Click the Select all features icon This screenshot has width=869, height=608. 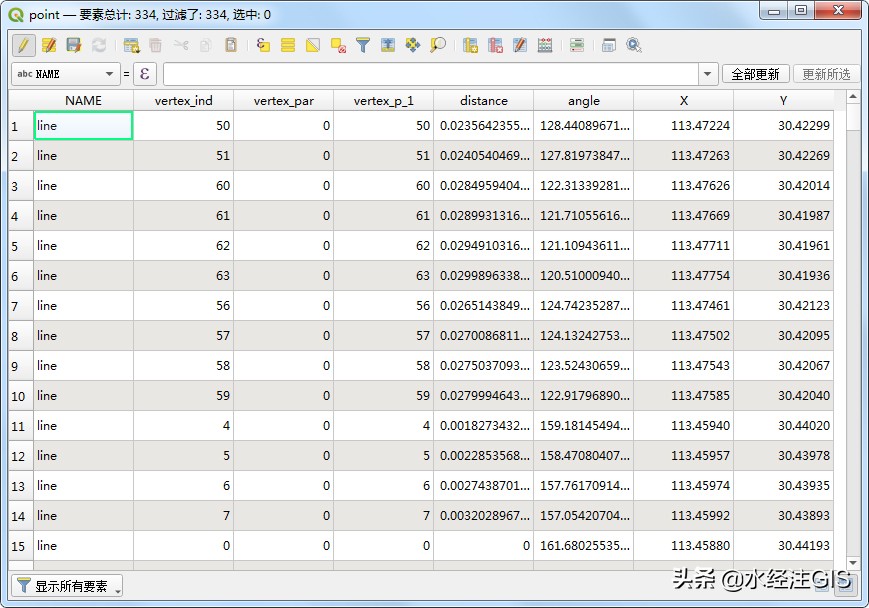[288, 45]
